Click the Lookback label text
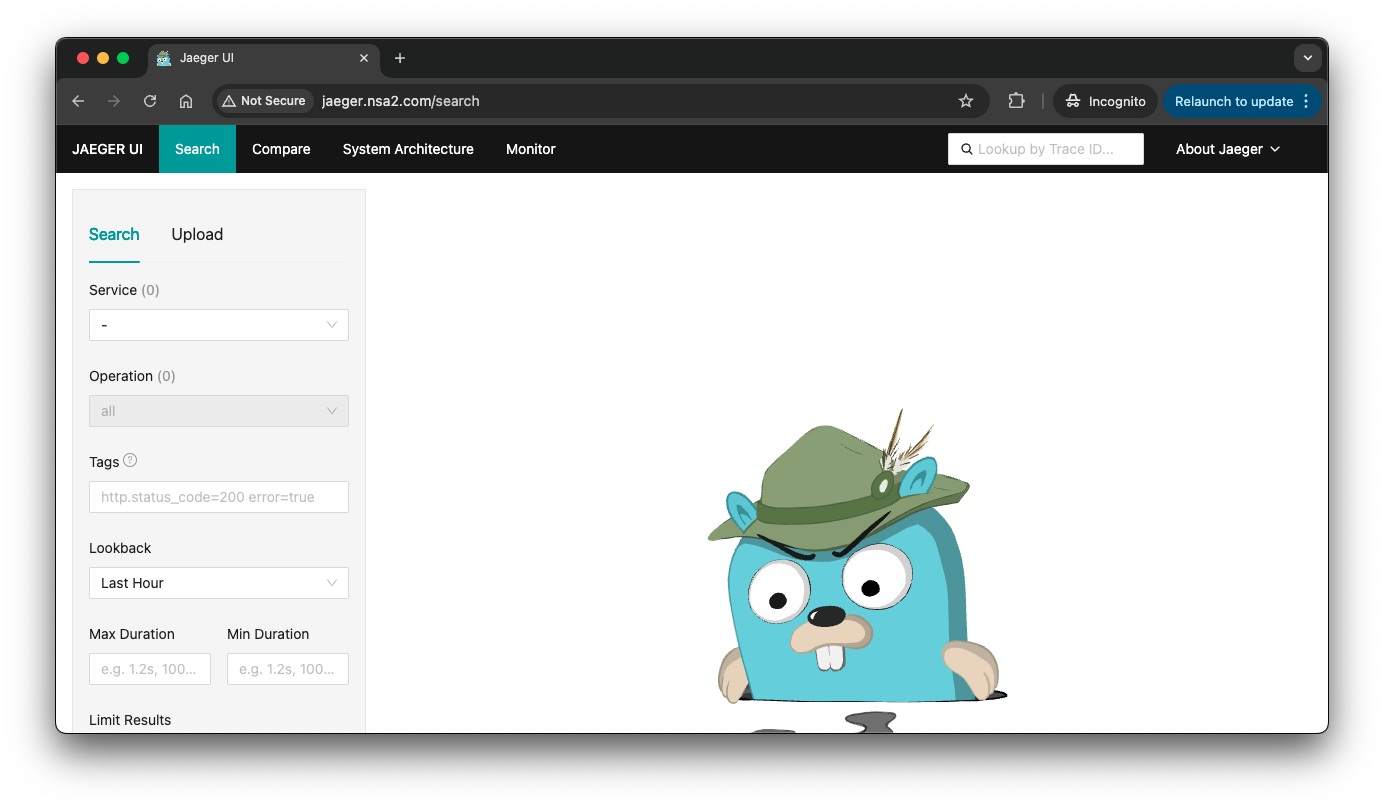Viewport: 1384px width, 807px height. (x=120, y=548)
